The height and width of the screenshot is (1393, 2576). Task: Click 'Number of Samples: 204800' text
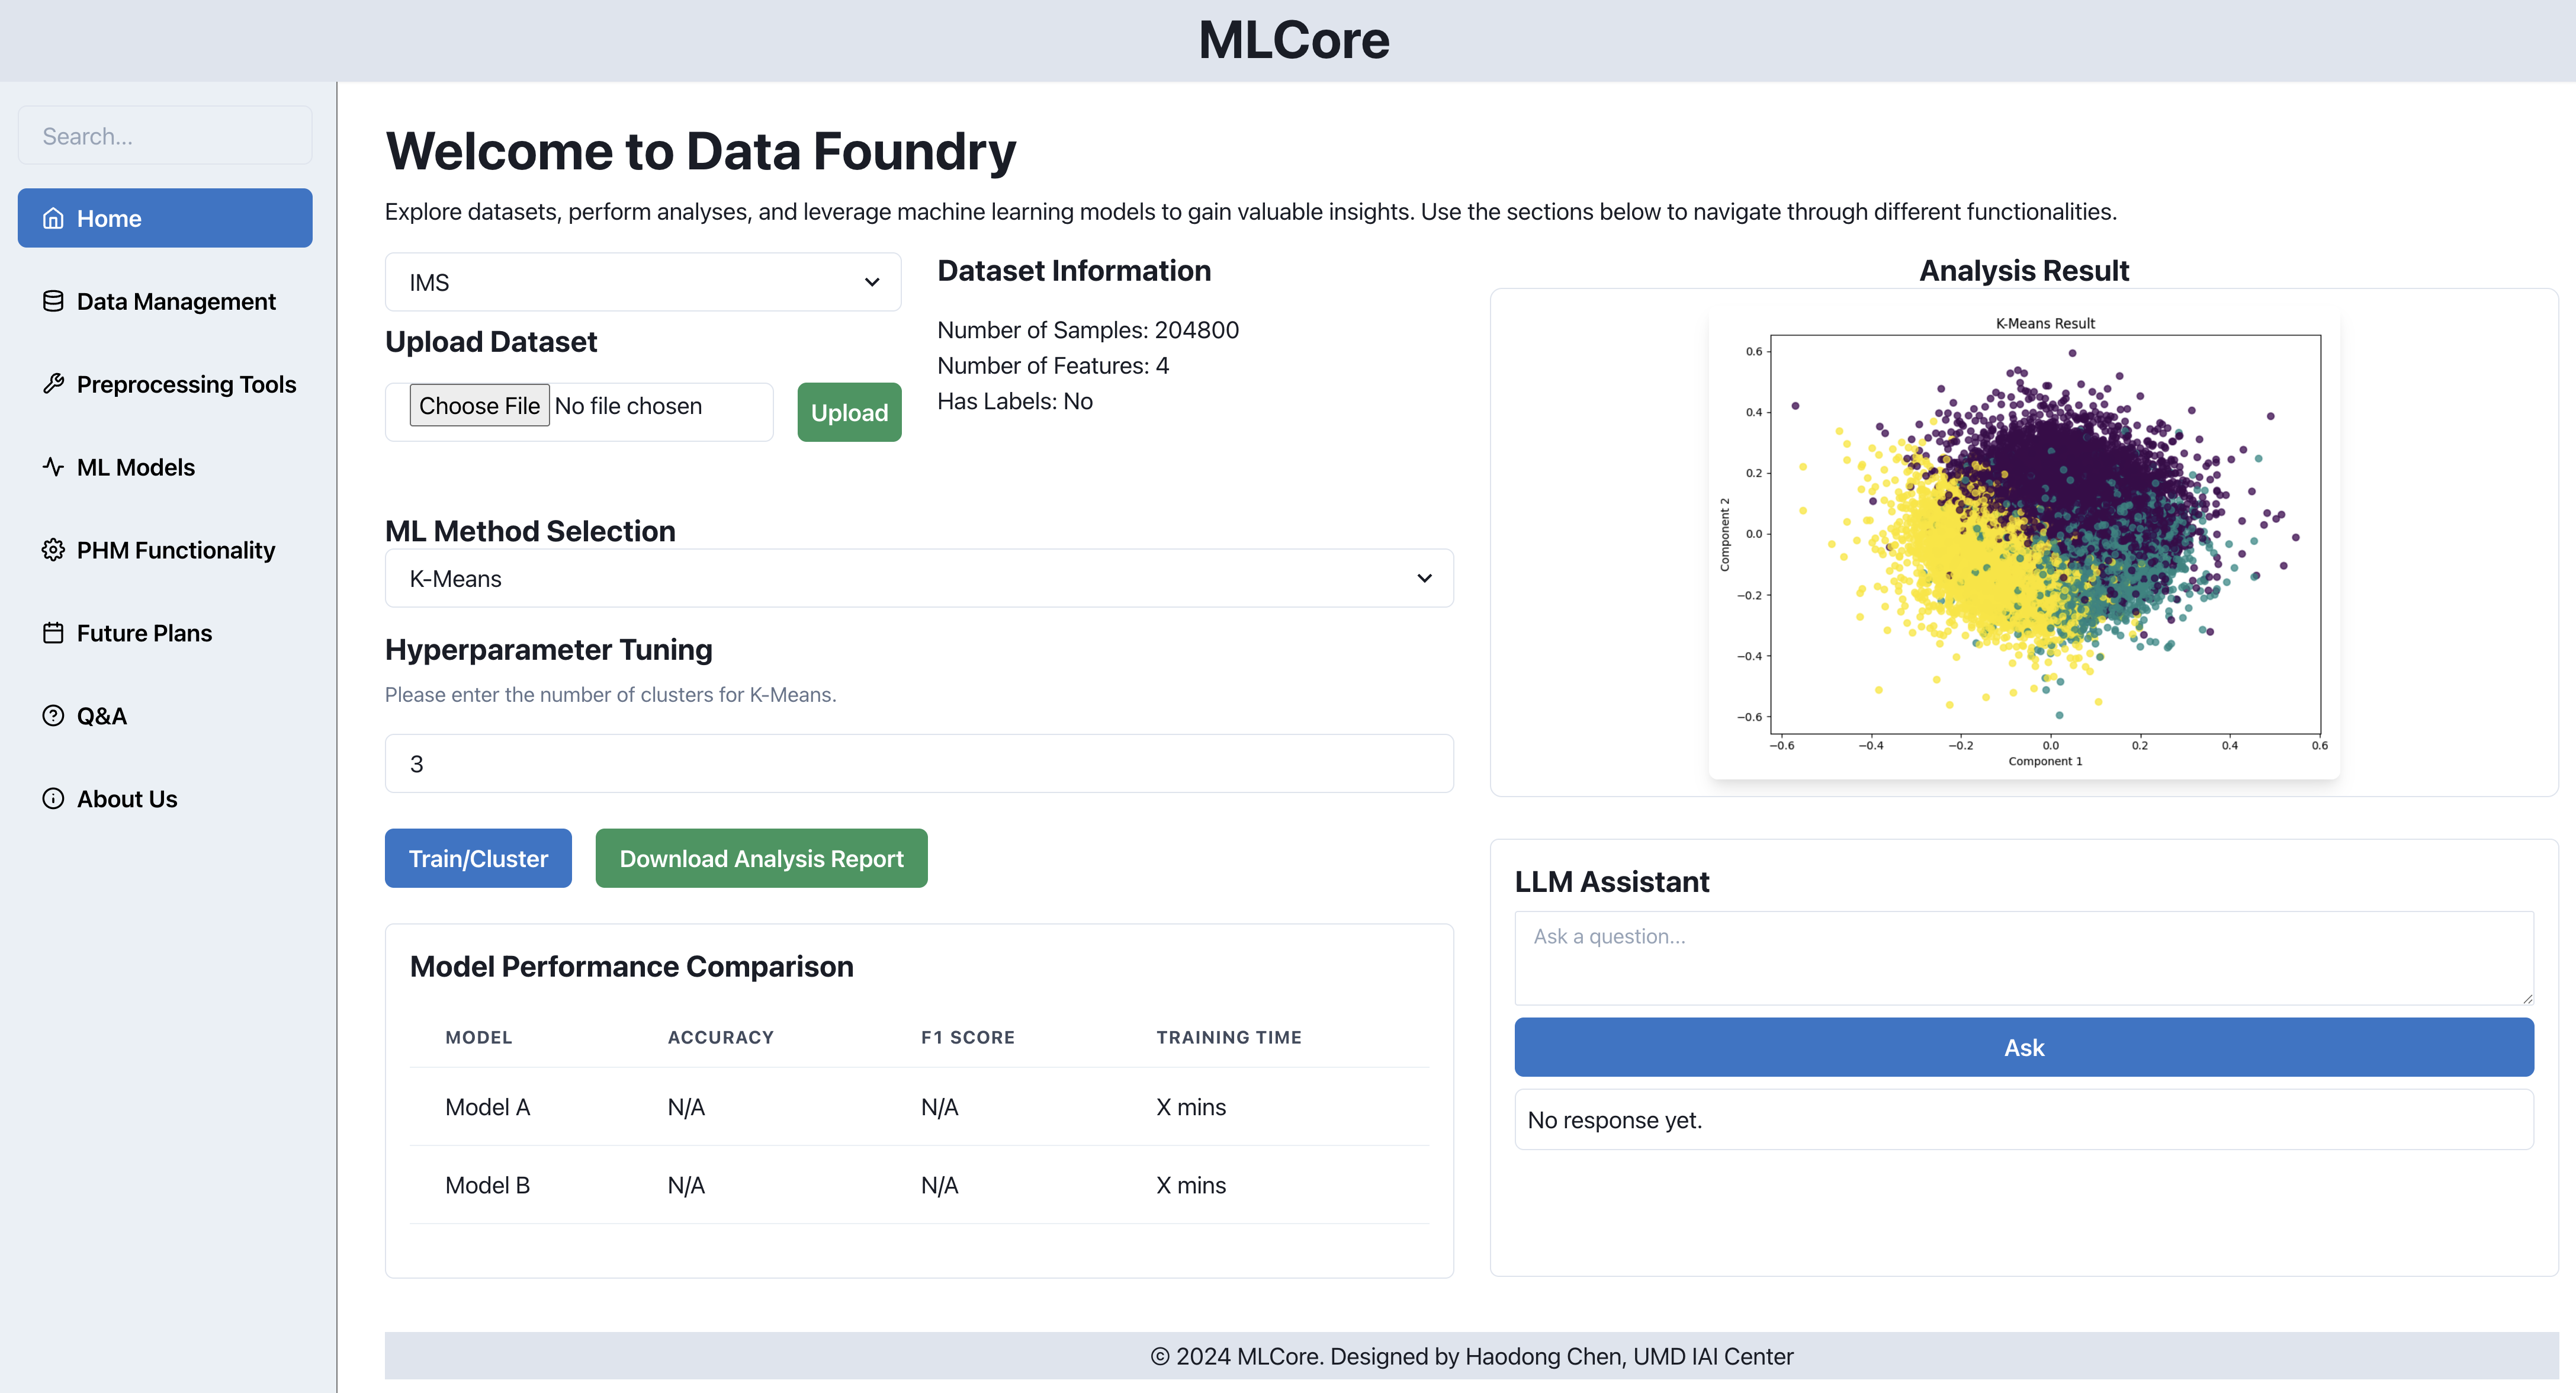point(1088,330)
